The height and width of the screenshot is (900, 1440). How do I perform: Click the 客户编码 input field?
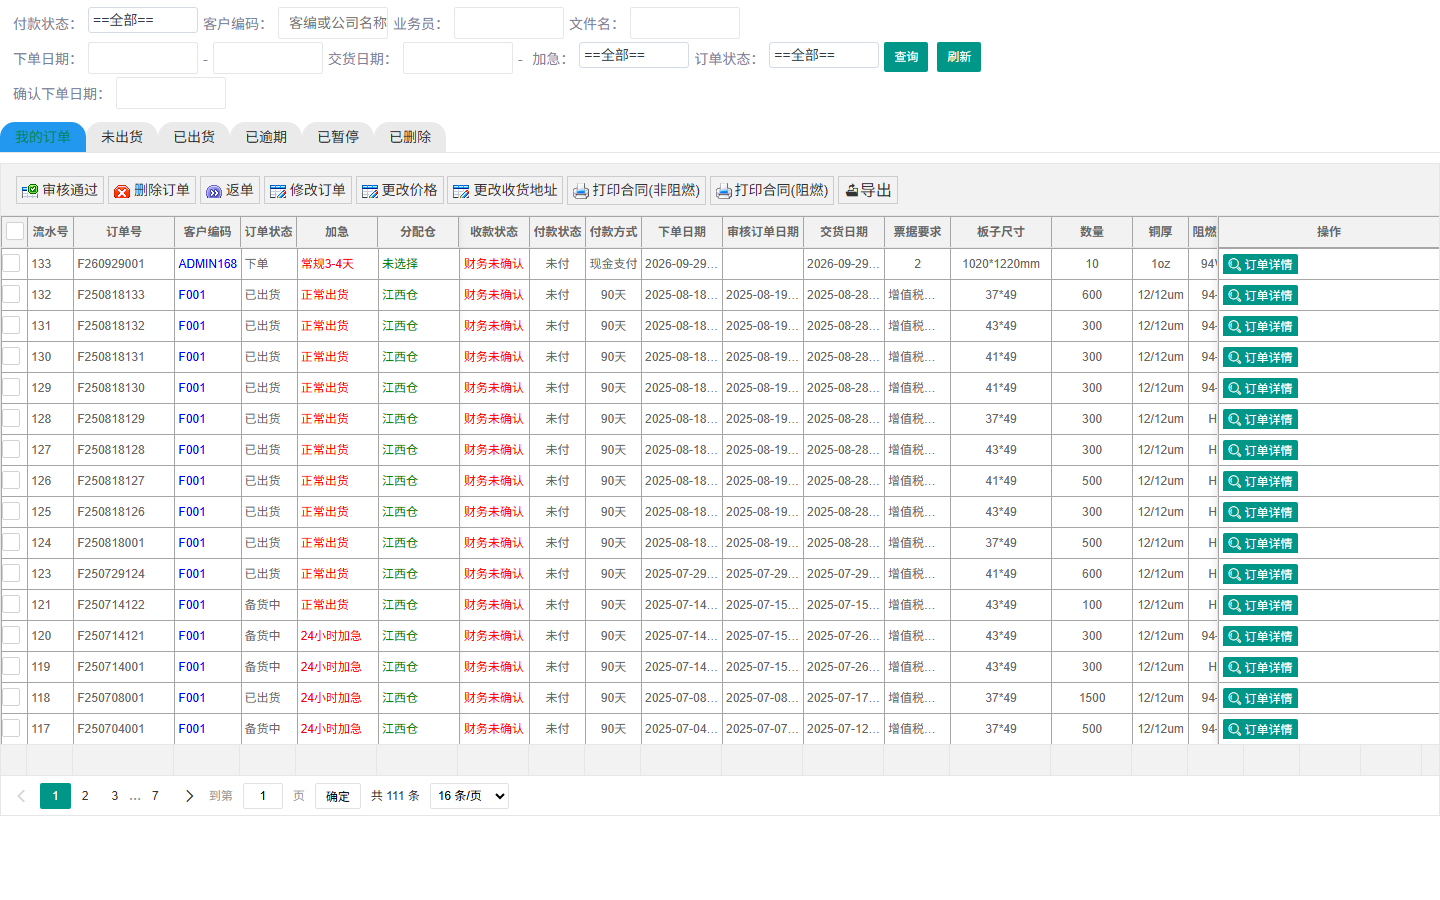coord(333,23)
